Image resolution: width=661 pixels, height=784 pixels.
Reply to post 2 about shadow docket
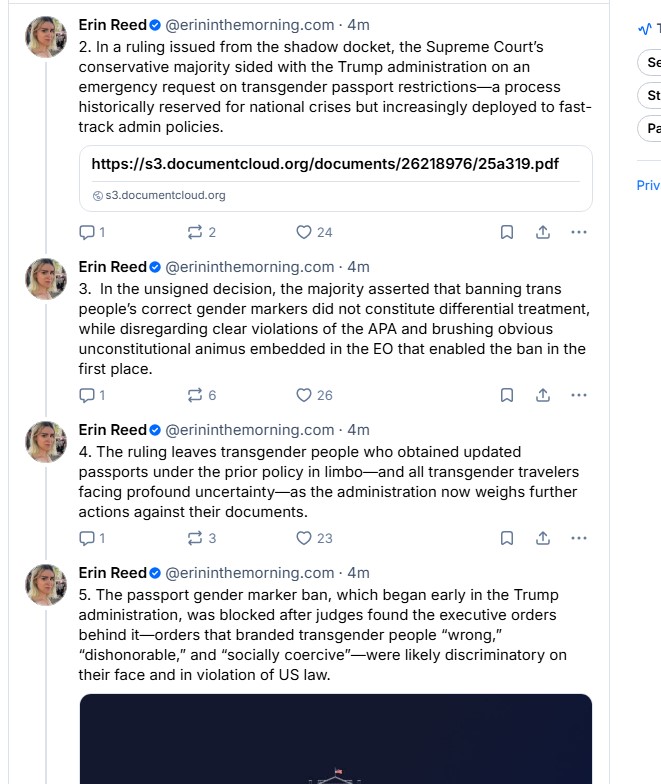pos(87,232)
